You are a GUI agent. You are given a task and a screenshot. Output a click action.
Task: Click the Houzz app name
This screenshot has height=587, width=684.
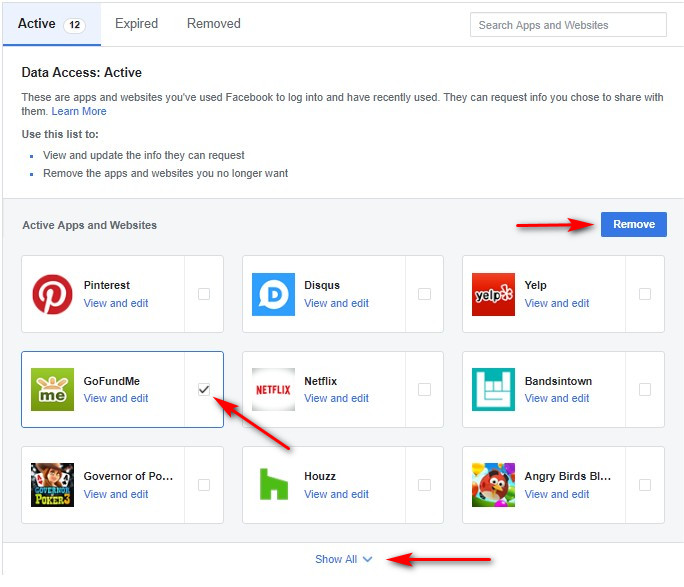[320, 476]
